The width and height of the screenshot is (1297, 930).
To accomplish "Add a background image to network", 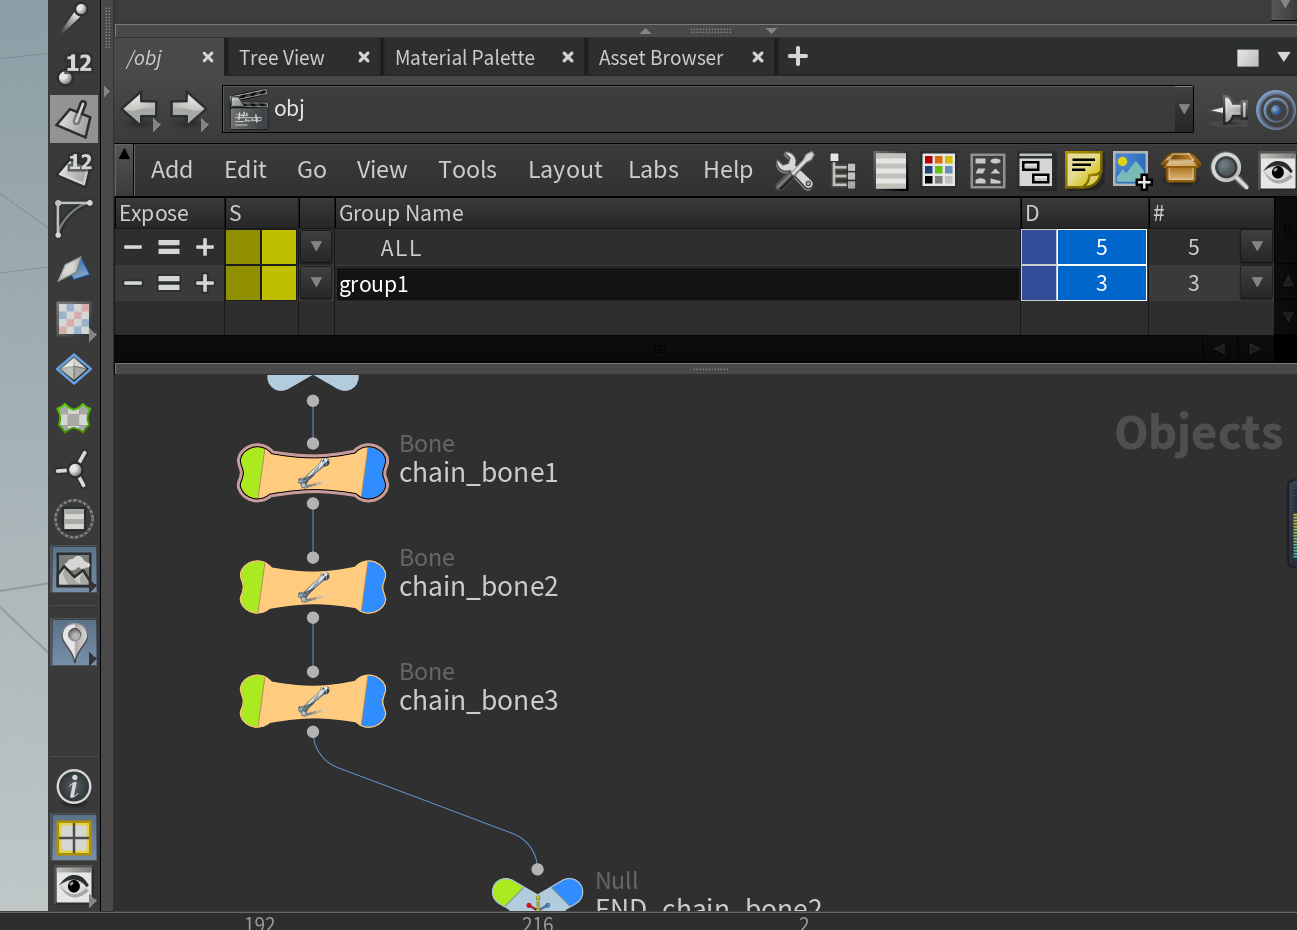I will tap(1132, 170).
